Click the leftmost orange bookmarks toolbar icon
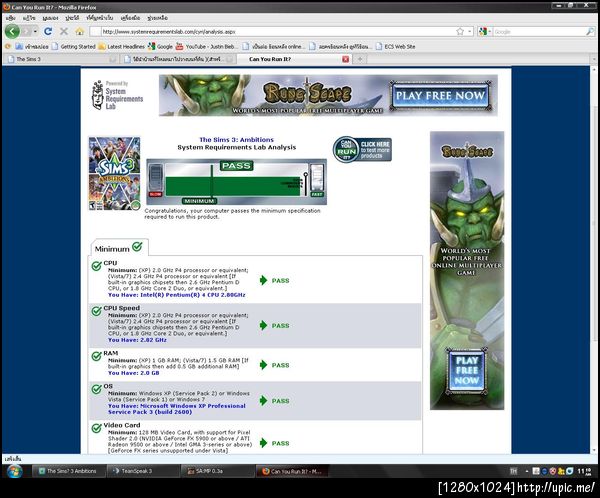The image size is (600, 498). [7, 46]
